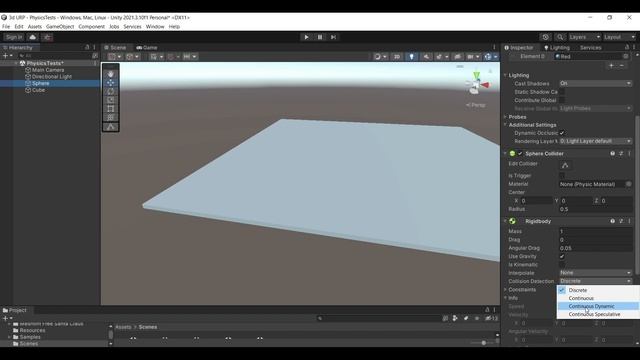Viewport: 640px width, 360px height.
Task: Switch to the Services tab
Action: click(x=591, y=48)
